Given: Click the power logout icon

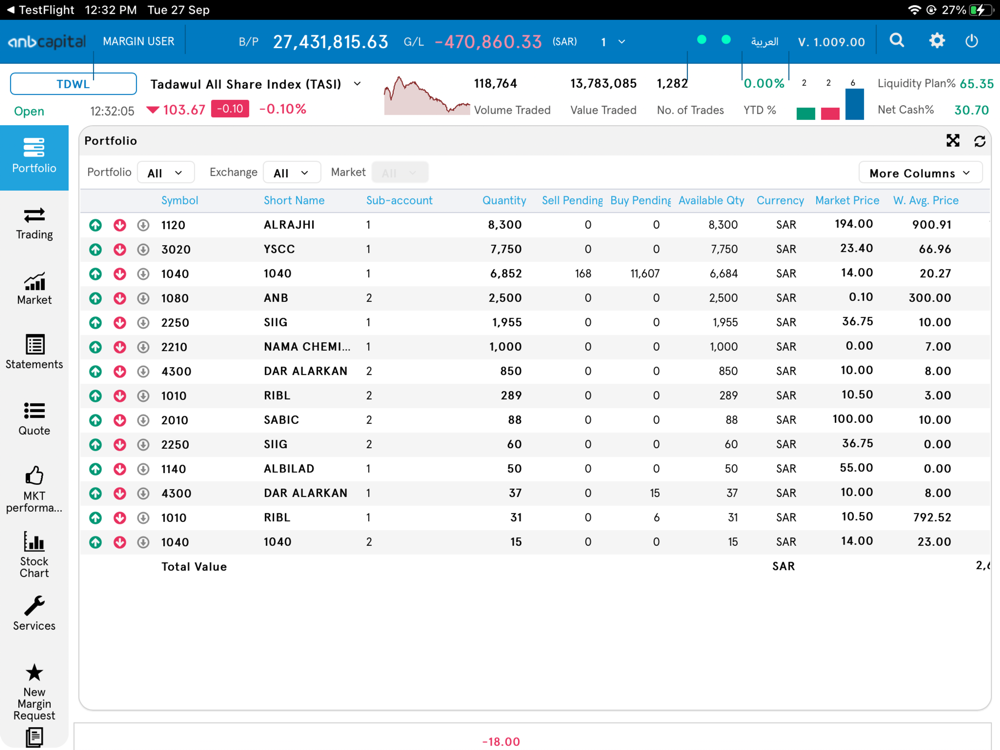Looking at the screenshot, I should click(x=971, y=41).
